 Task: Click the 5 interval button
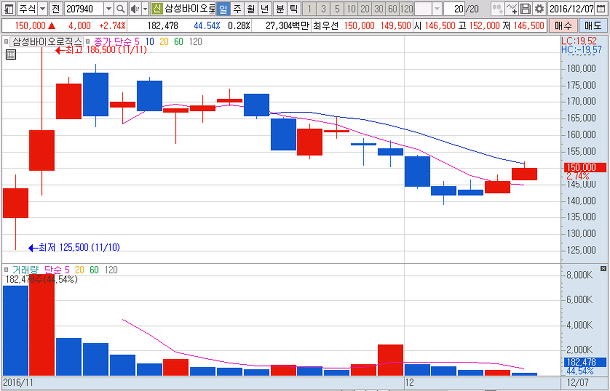[x=337, y=8]
